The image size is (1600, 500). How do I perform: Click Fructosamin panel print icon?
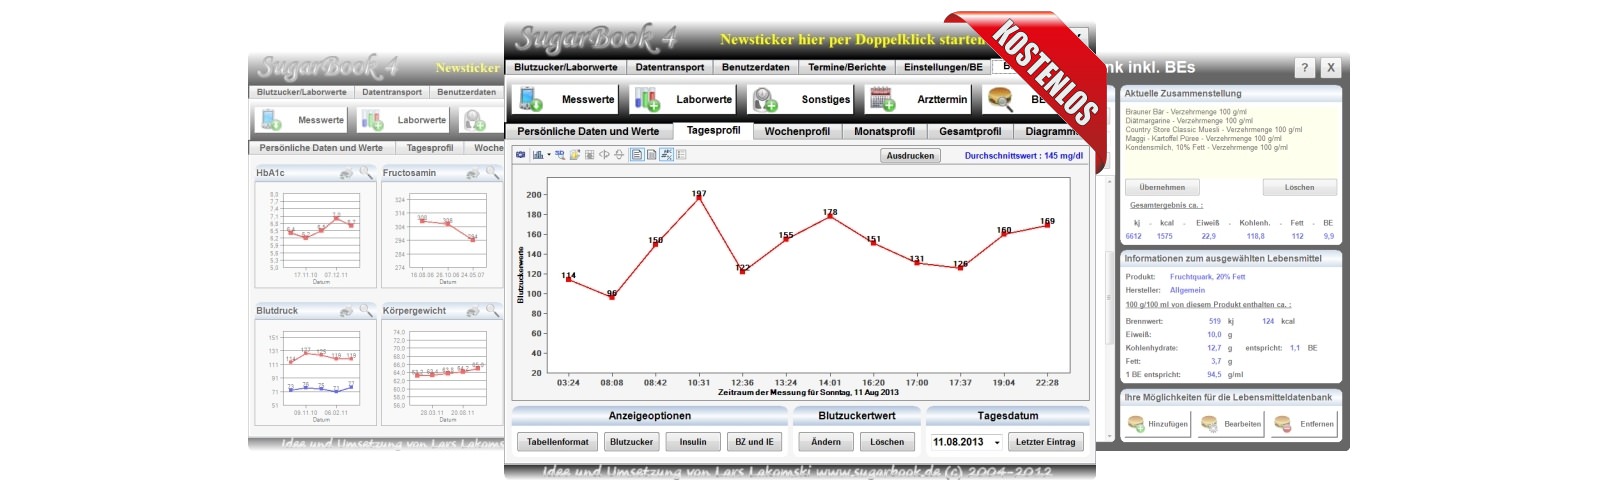point(473,174)
